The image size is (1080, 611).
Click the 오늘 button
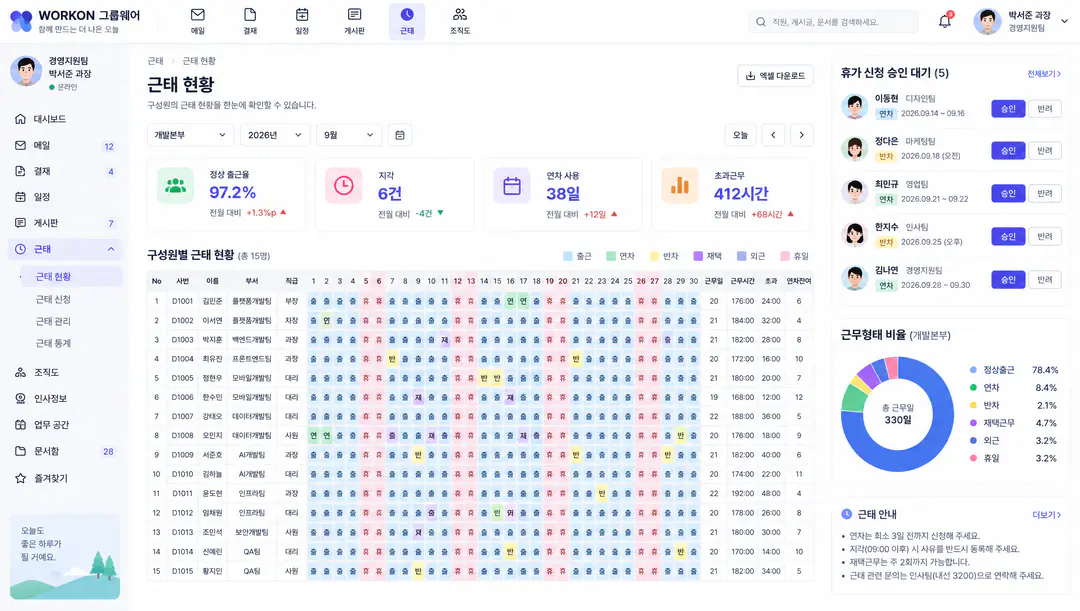click(740, 135)
